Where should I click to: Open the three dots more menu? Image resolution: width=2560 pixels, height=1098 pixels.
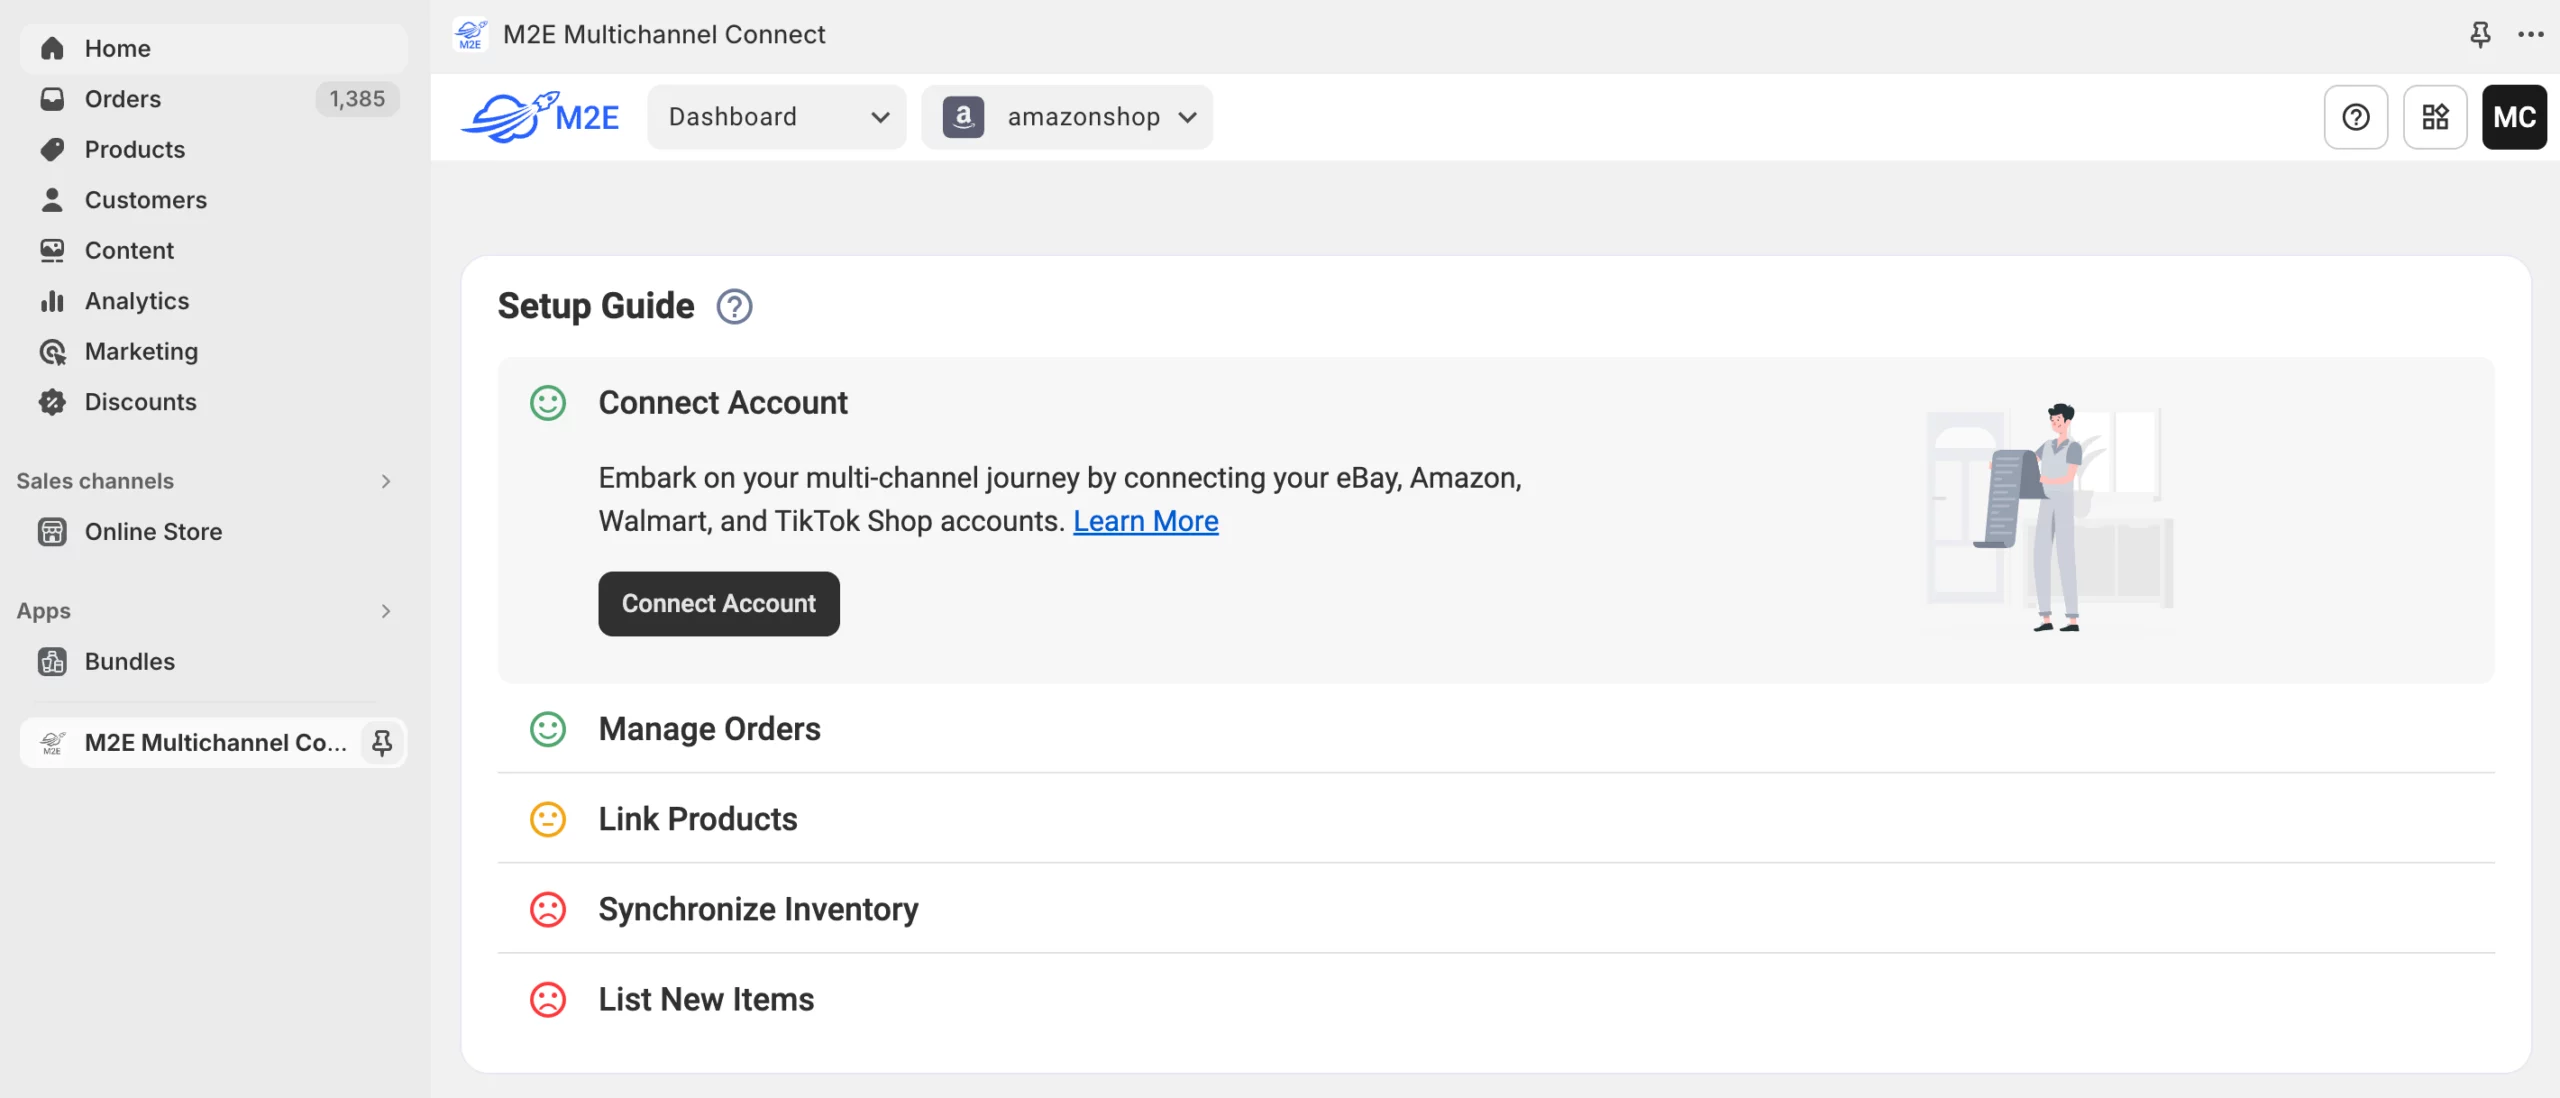(2531, 35)
